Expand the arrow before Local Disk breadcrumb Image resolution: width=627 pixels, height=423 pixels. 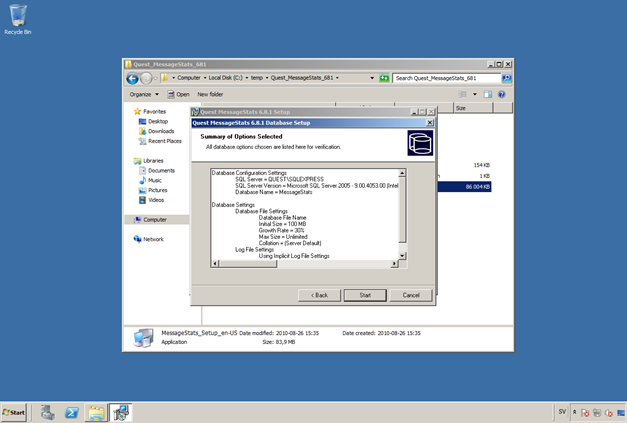click(205, 78)
